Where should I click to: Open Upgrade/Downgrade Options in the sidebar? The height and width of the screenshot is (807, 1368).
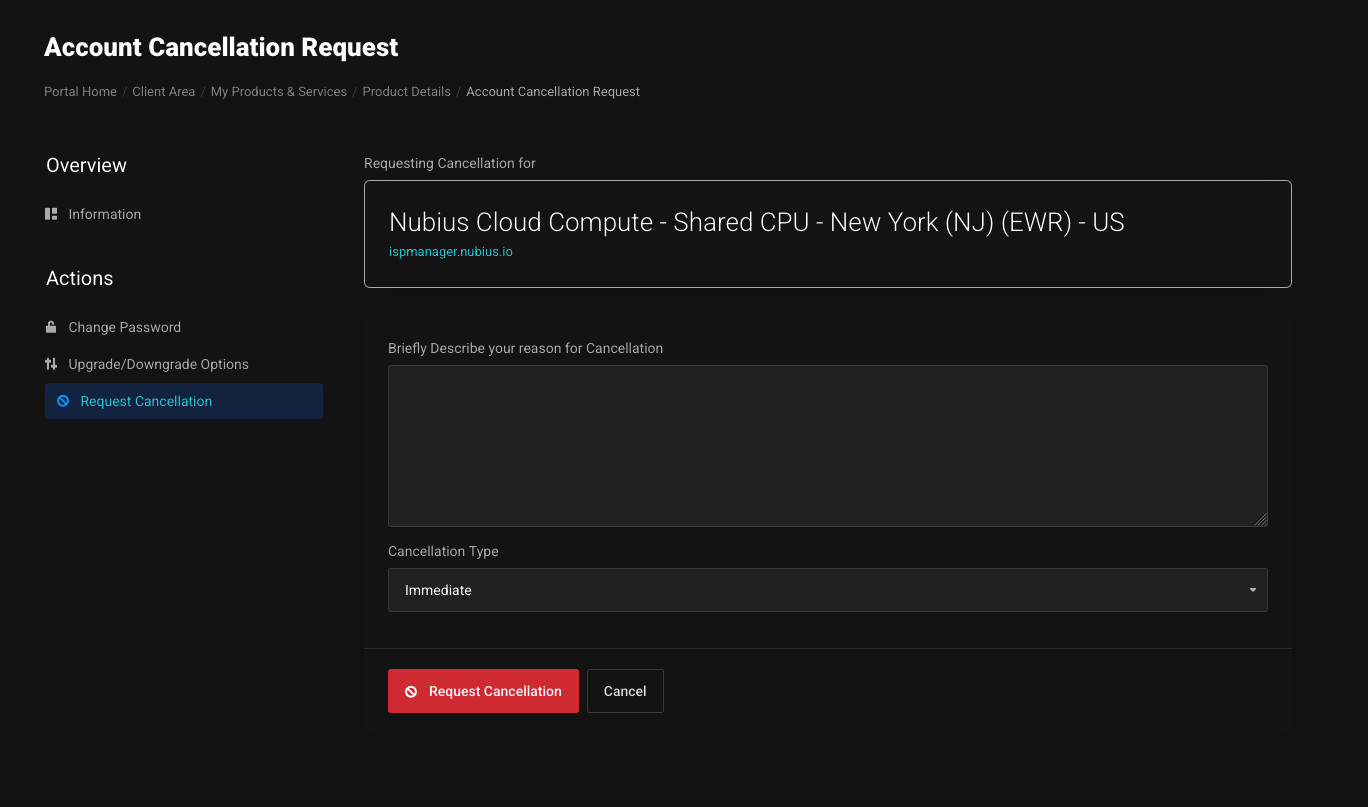click(158, 364)
